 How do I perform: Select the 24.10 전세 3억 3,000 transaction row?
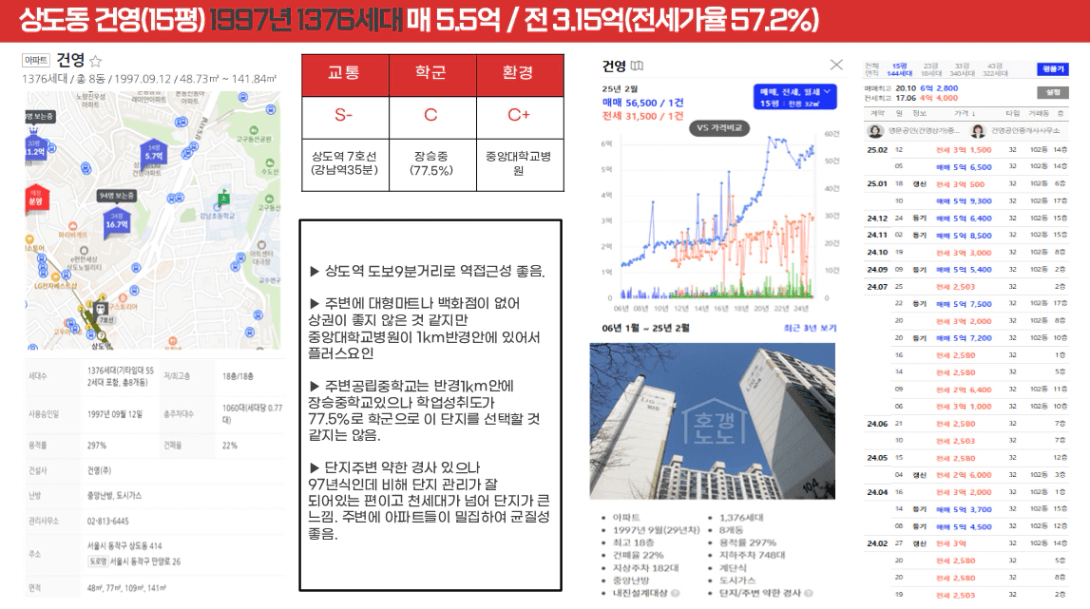(x=966, y=252)
